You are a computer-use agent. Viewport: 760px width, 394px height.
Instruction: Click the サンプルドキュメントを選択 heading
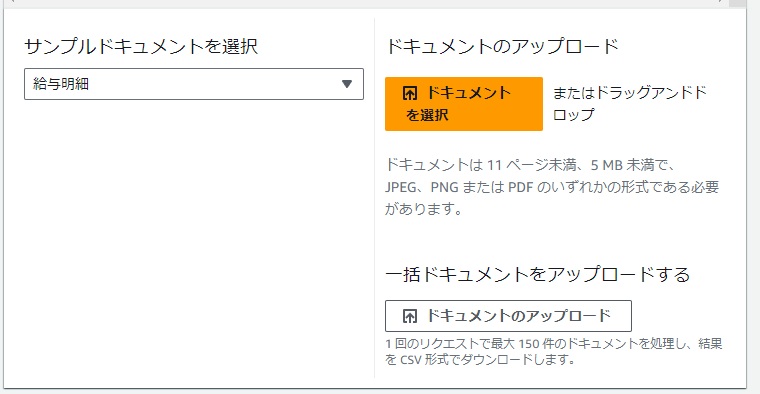141,47
